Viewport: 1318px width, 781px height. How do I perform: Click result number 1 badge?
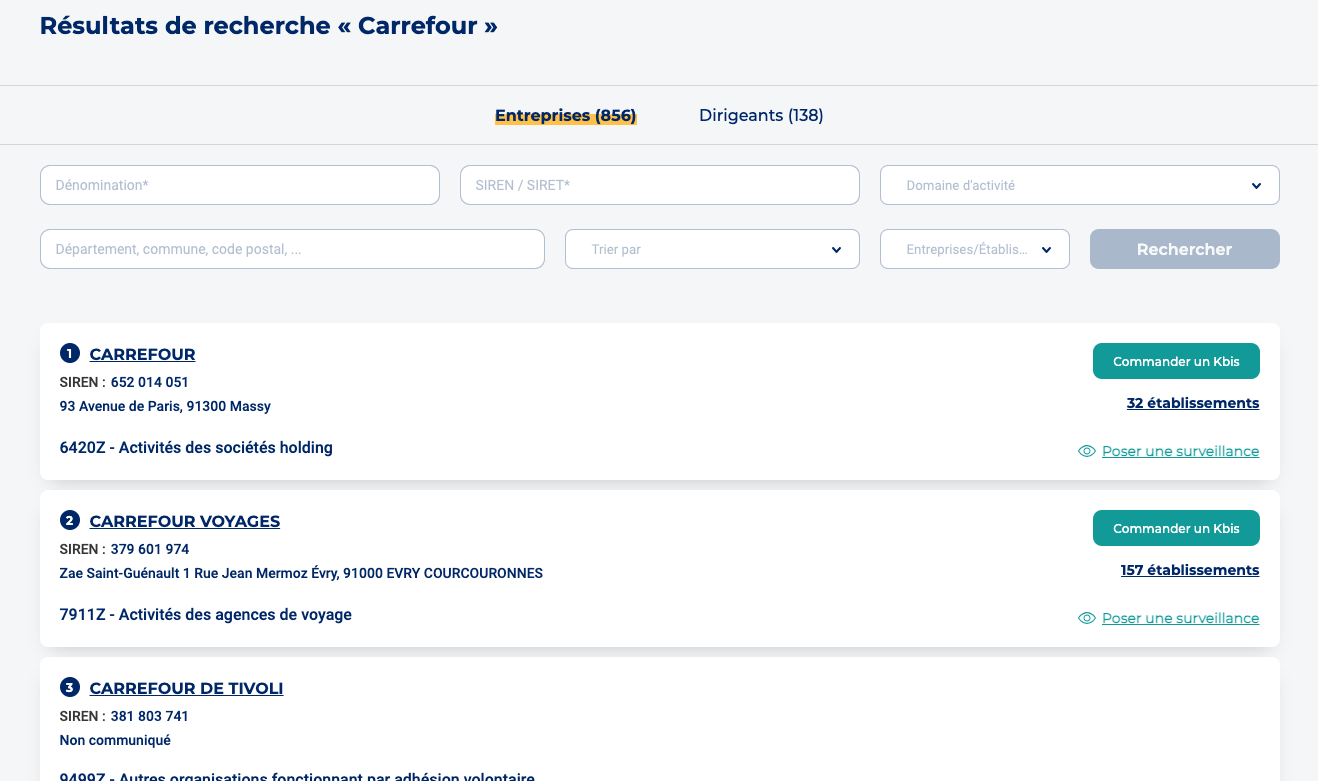pos(69,353)
